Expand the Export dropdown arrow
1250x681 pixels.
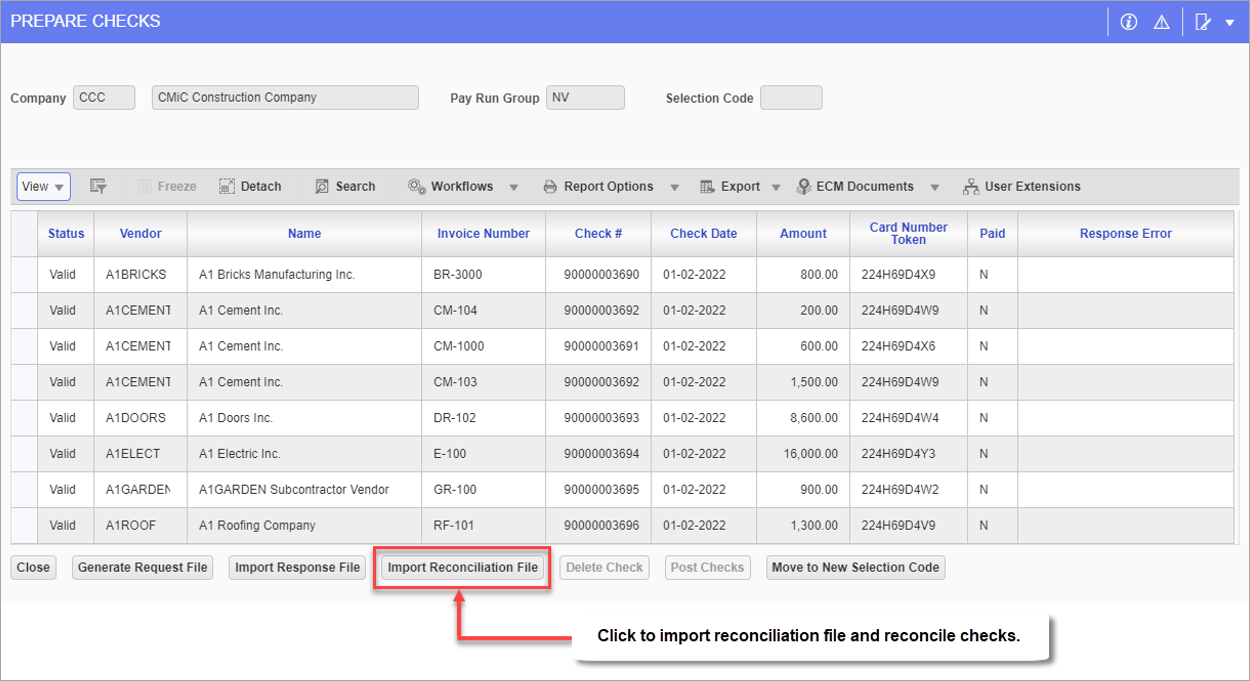(778, 187)
